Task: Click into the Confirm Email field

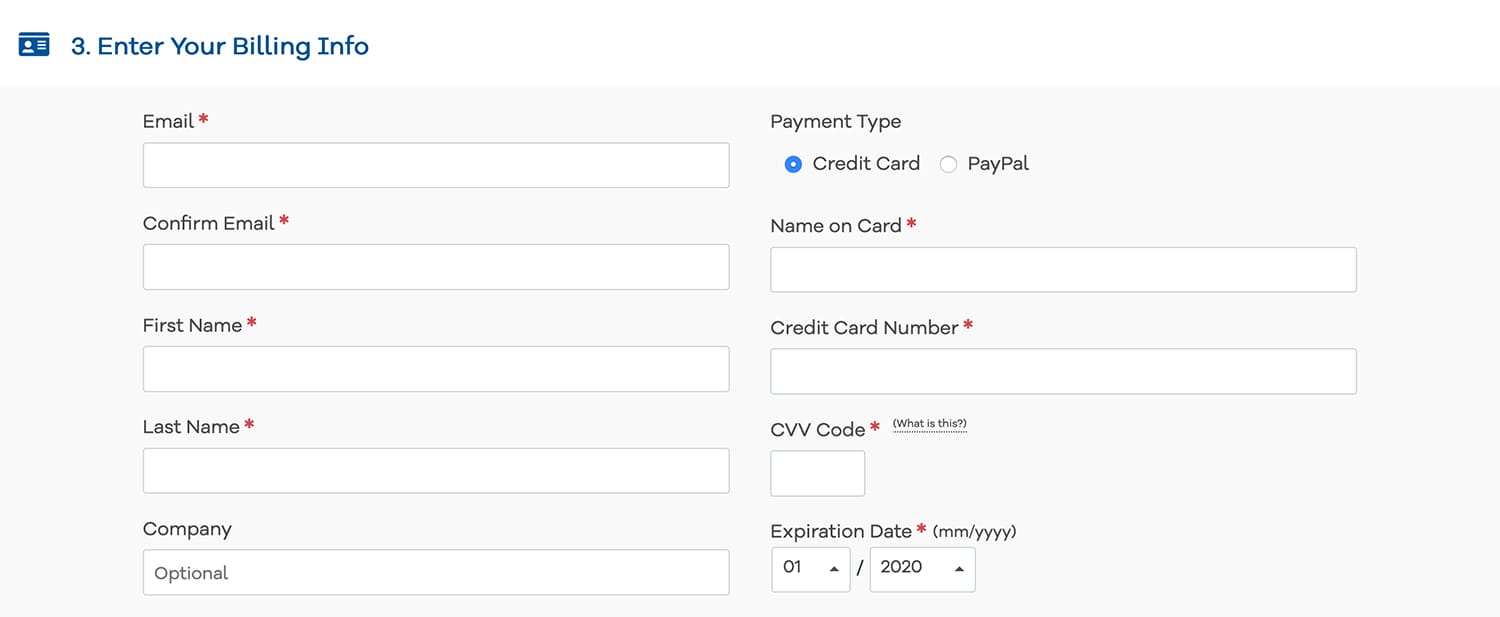Action: tap(436, 267)
